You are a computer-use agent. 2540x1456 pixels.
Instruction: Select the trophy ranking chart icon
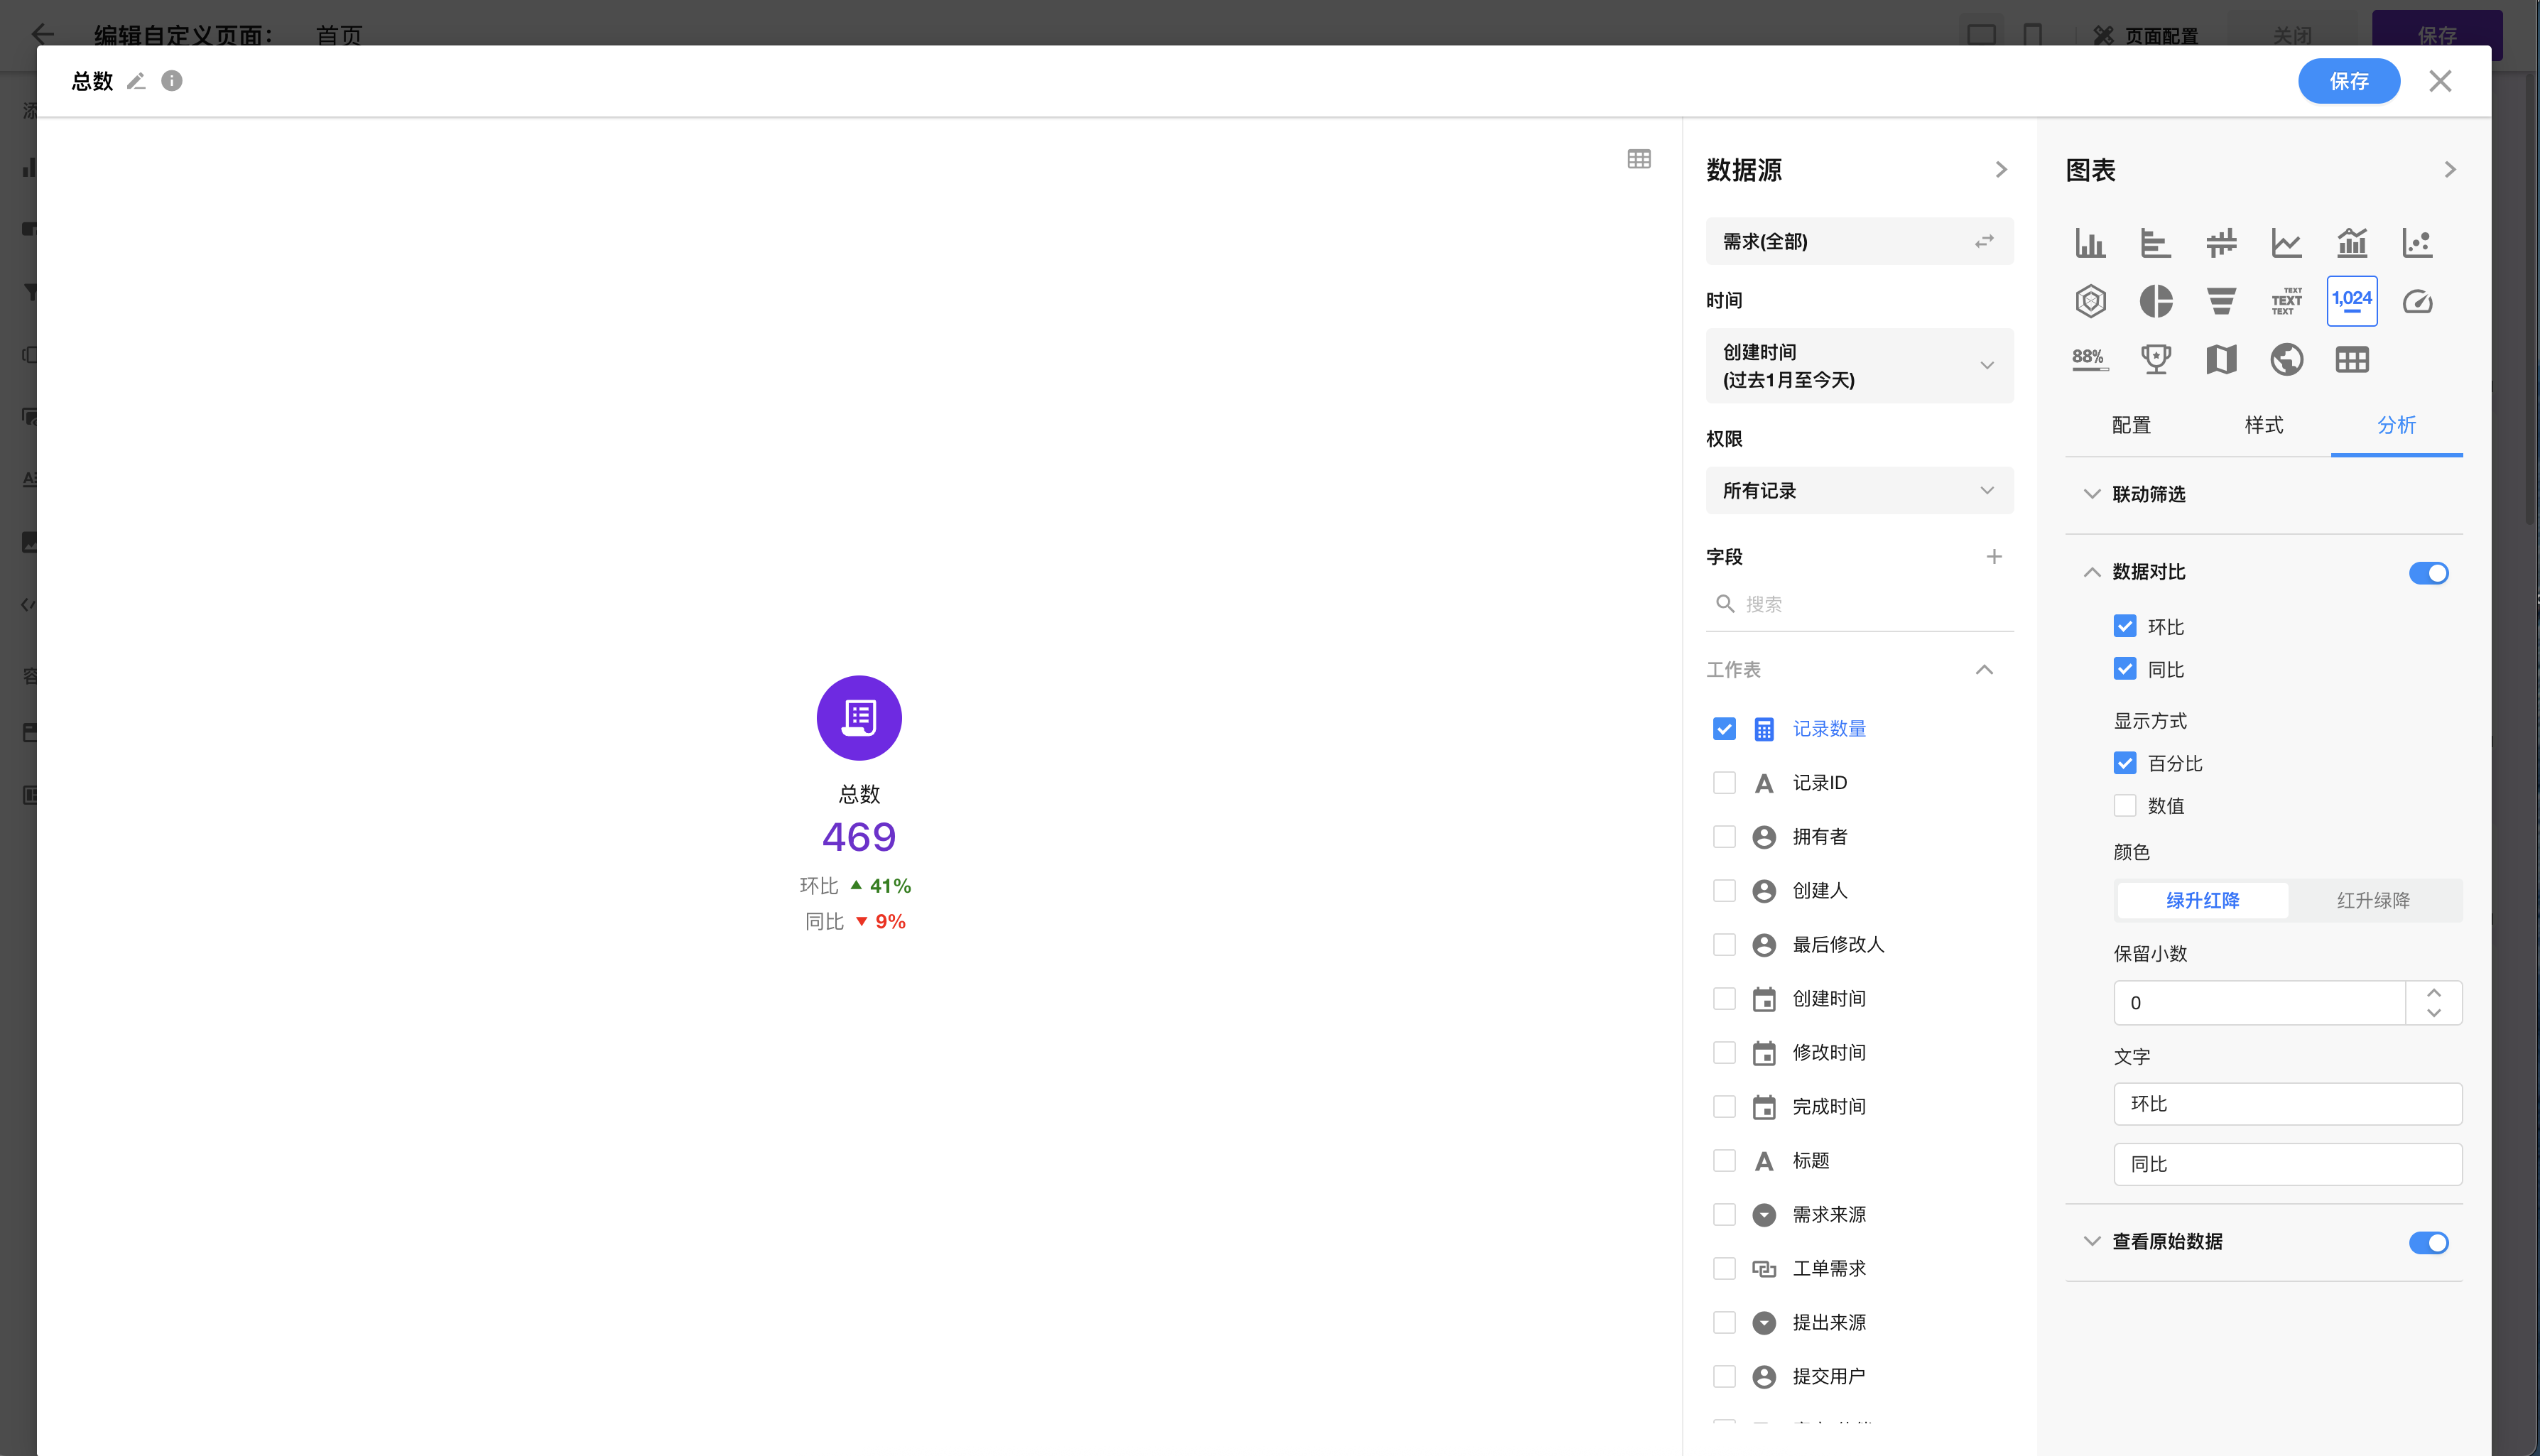[x=2155, y=359]
